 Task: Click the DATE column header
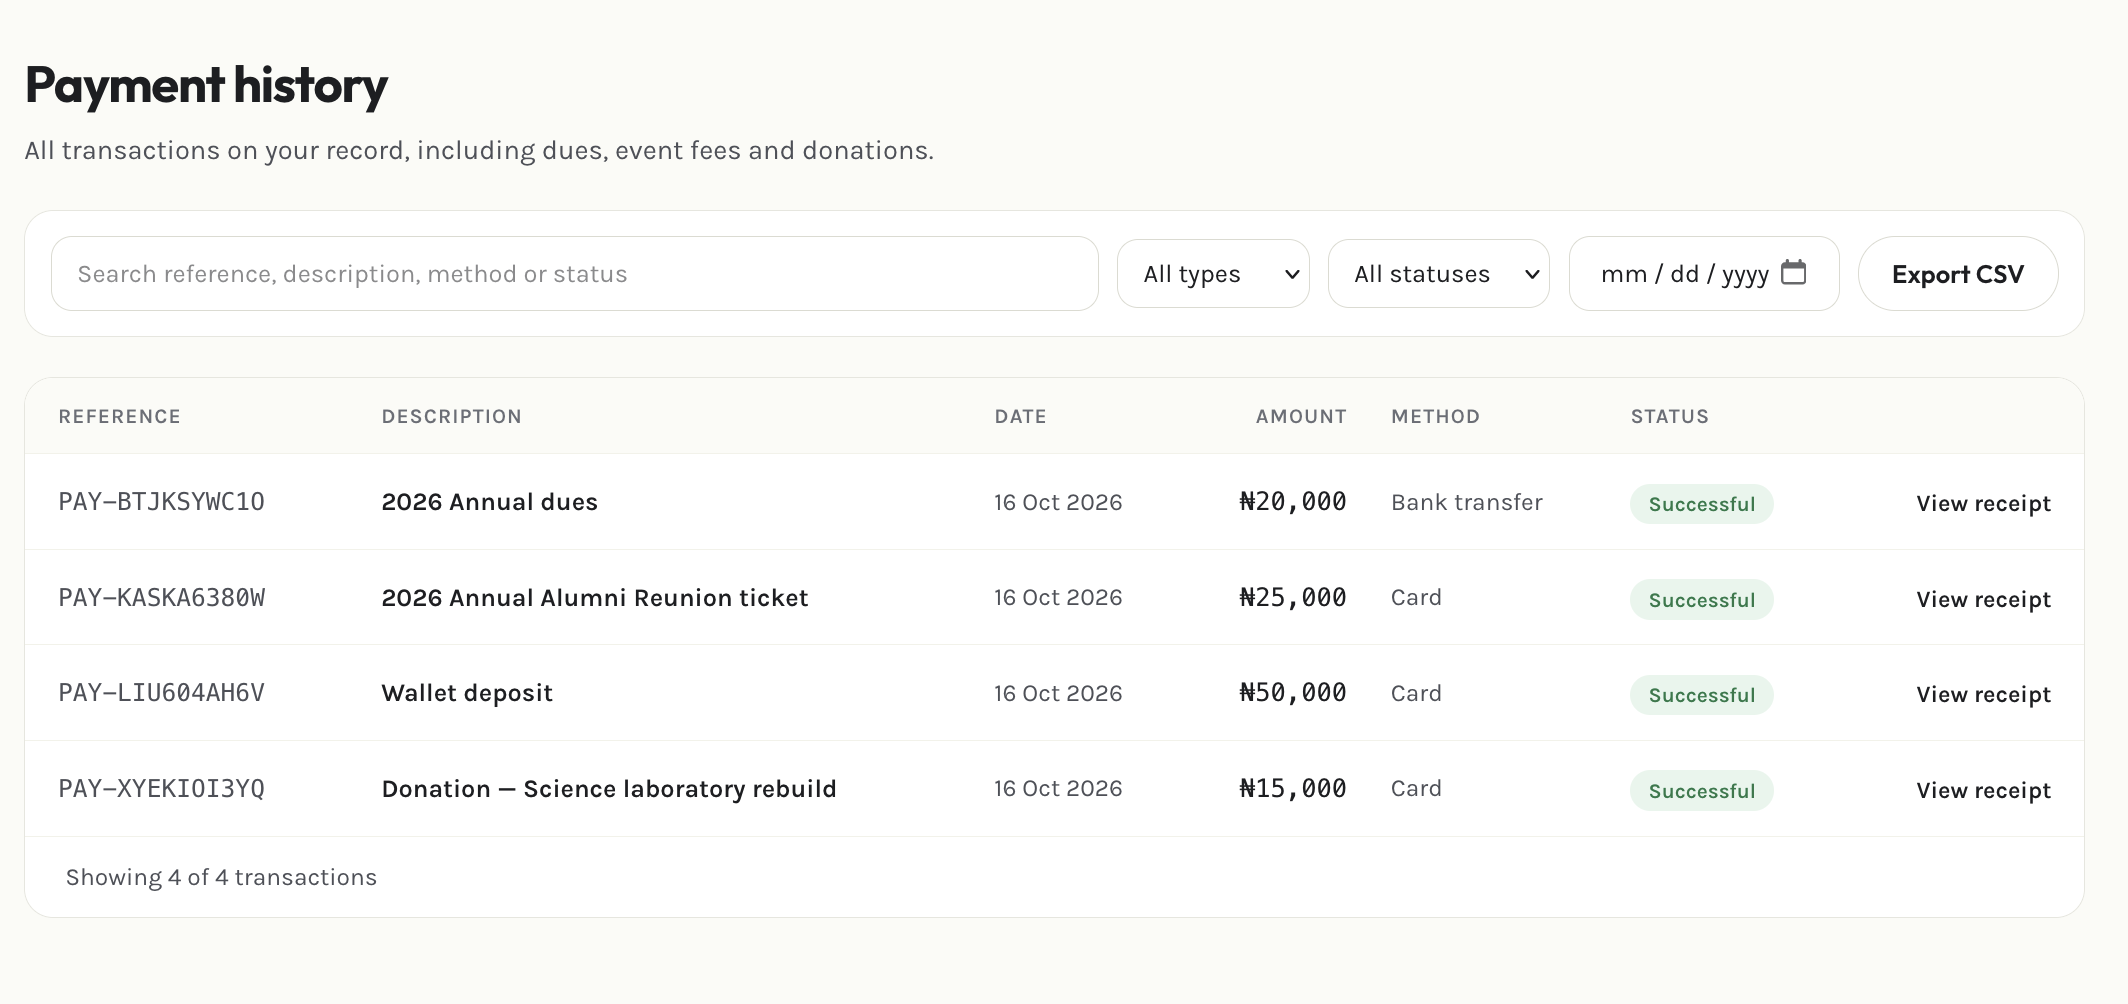(x=1021, y=417)
